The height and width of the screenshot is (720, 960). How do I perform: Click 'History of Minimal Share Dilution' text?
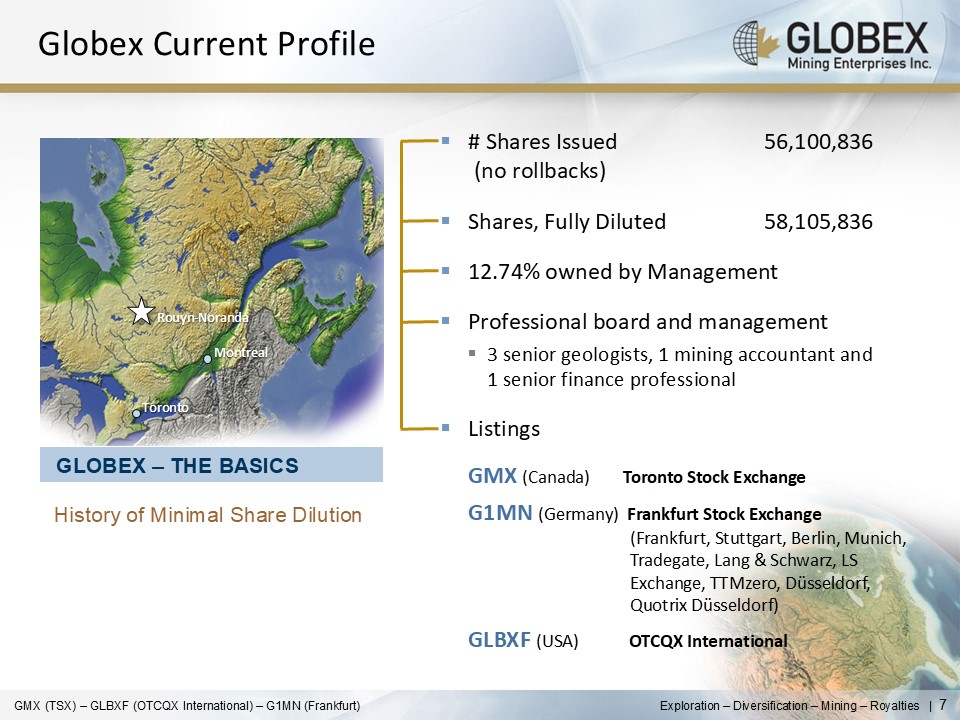point(207,515)
